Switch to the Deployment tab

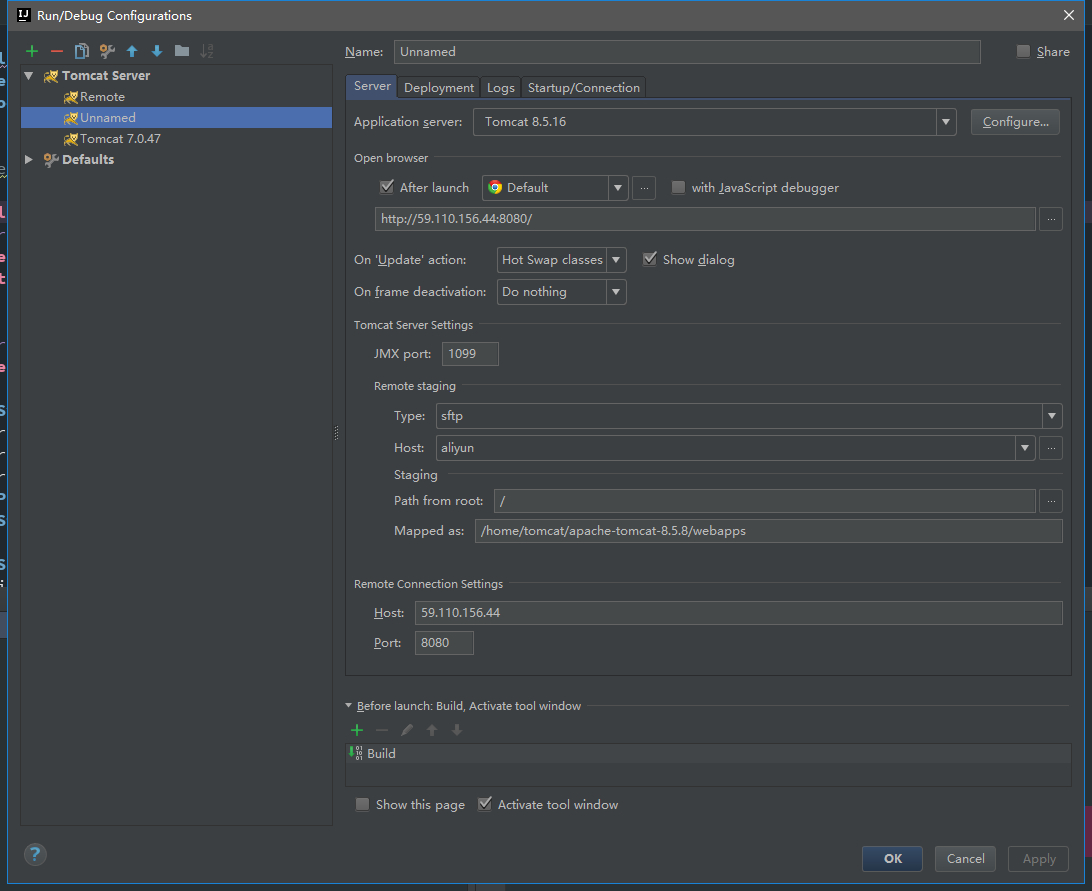(439, 88)
